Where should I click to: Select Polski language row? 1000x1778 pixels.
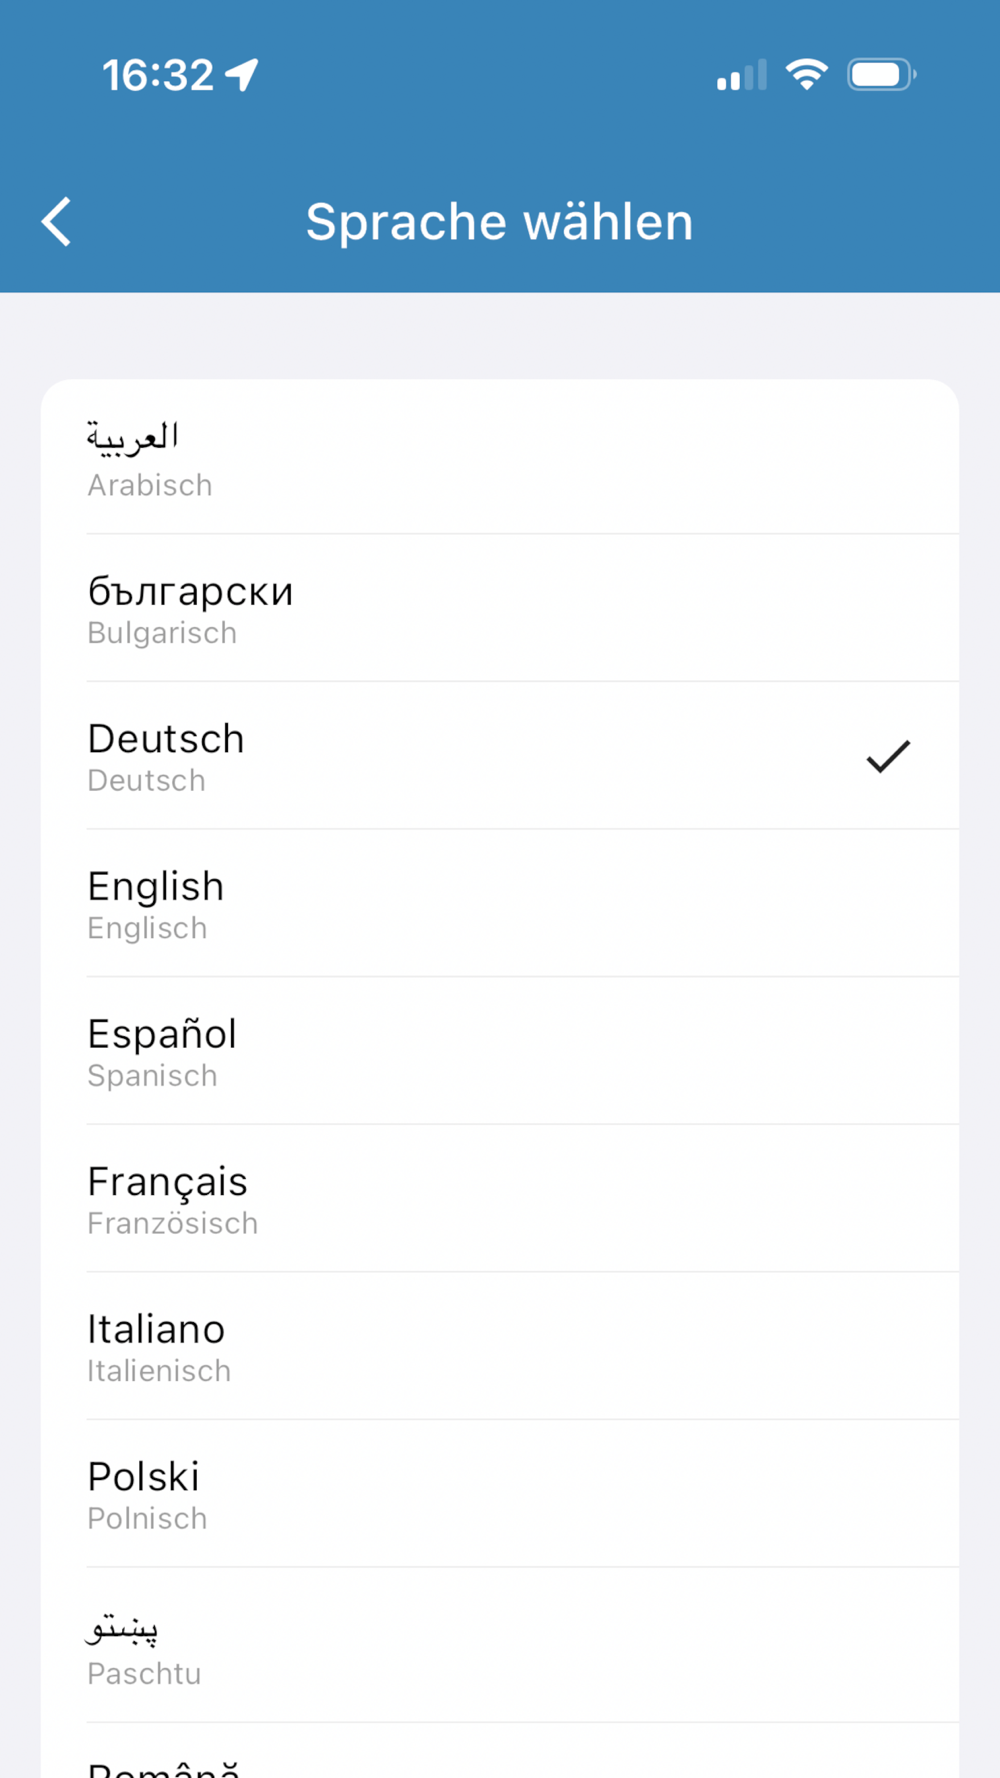click(500, 1493)
